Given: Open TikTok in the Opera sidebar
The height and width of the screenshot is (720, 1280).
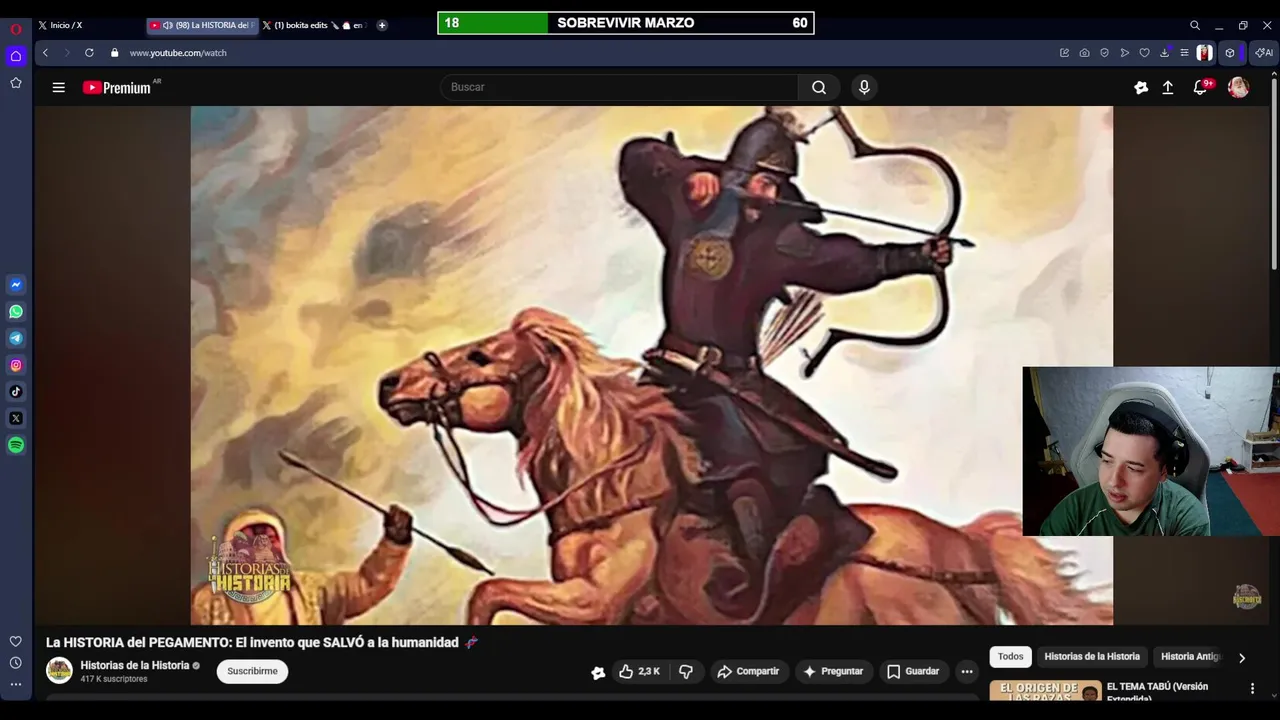Looking at the screenshot, I should 16,392.
